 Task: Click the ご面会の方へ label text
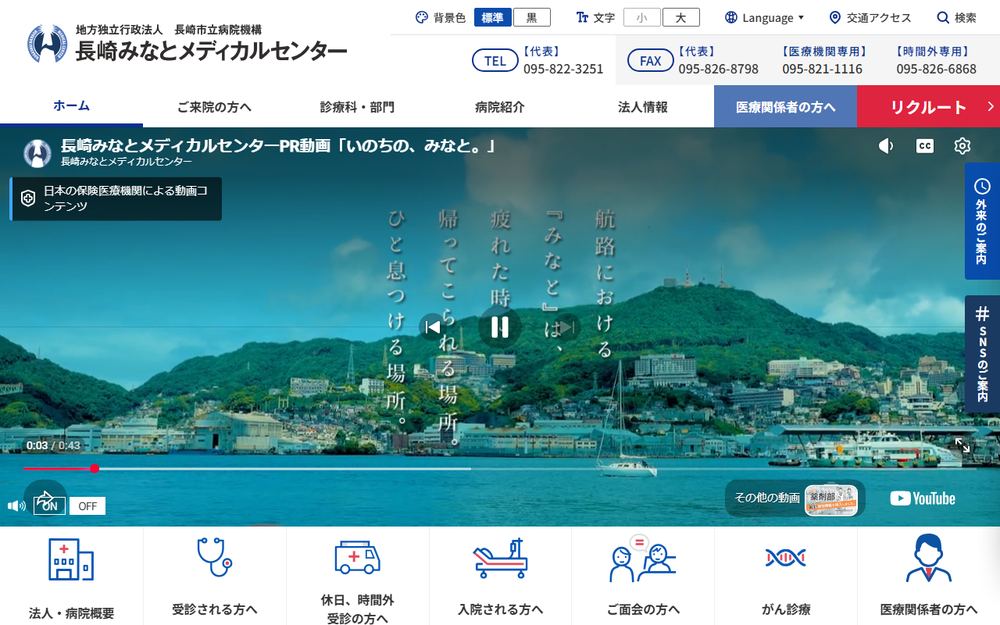(643, 610)
